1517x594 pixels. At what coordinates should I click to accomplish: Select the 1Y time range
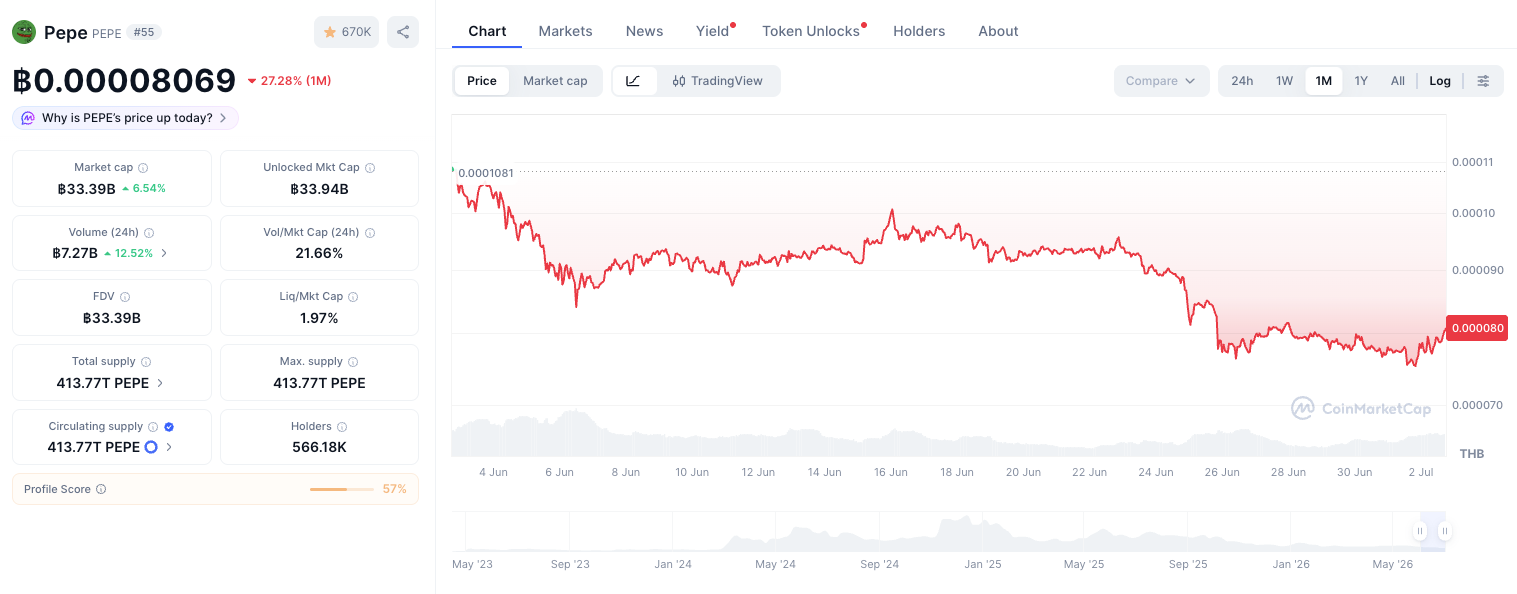[1361, 81]
